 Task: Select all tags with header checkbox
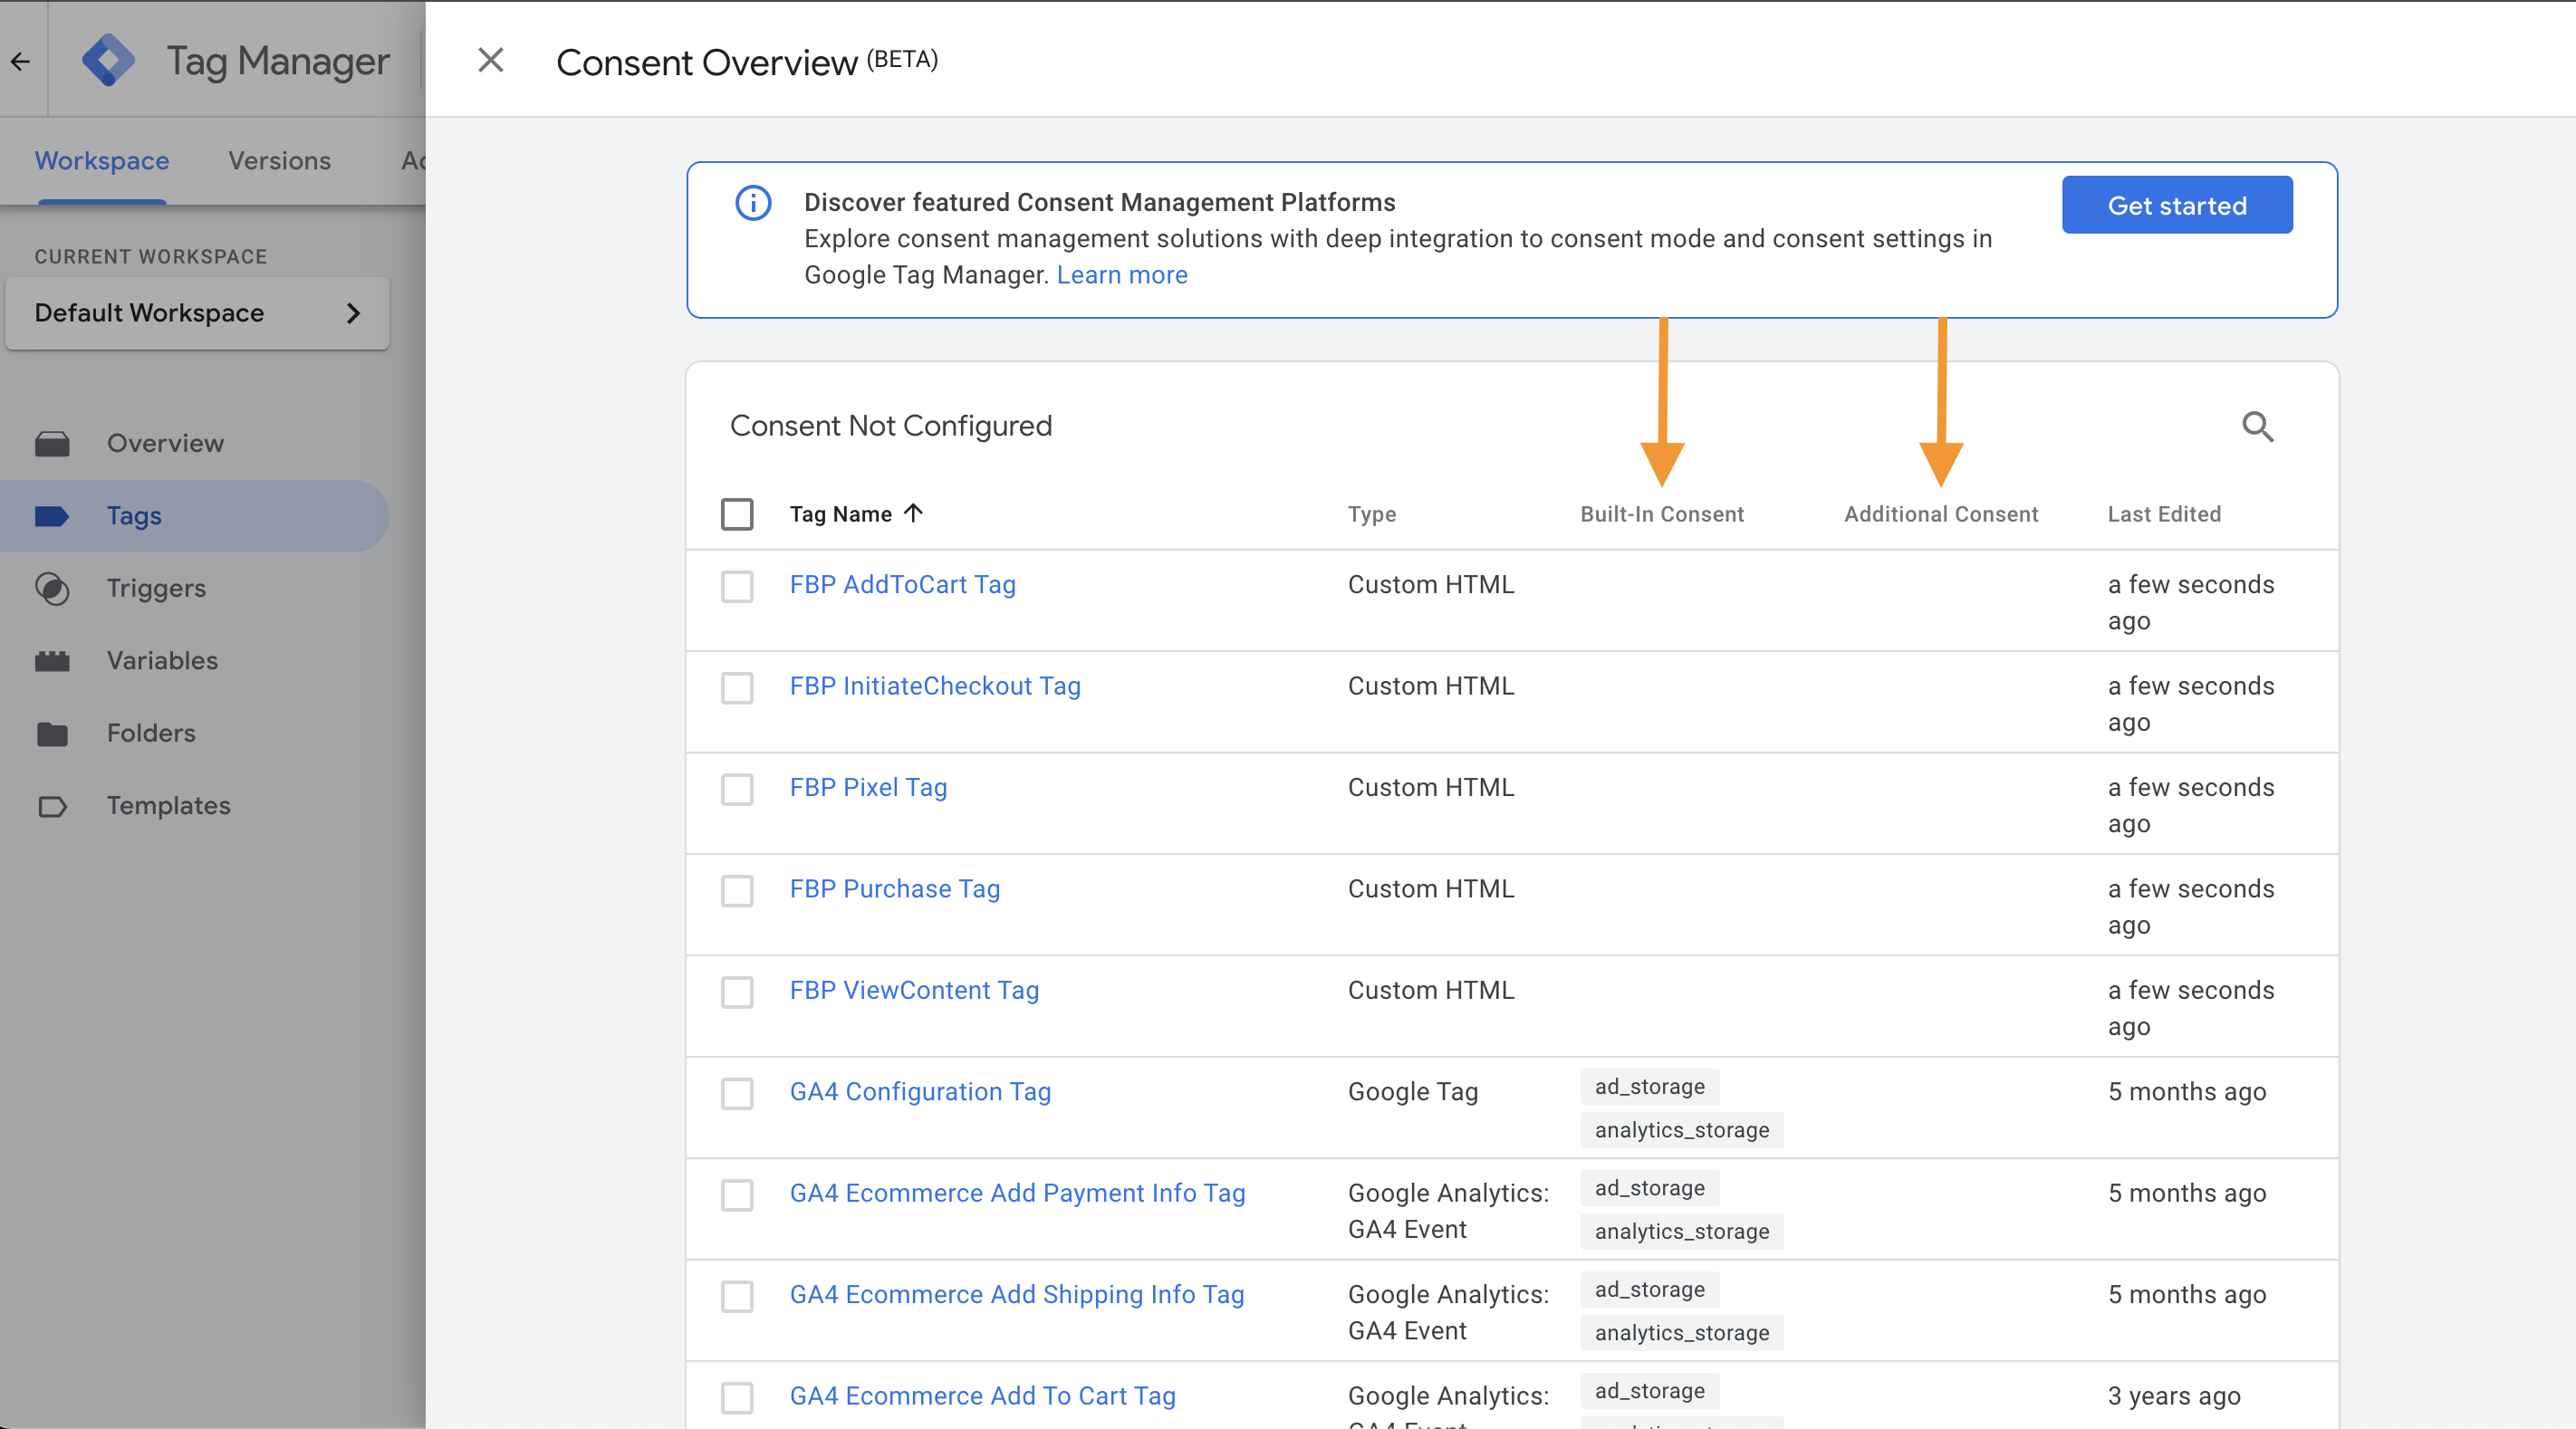737,514
